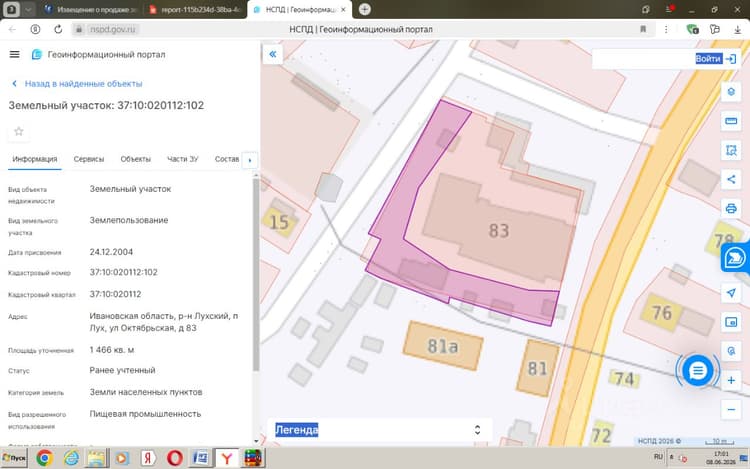
Task: Open Opera from the taskbar
Action: (175, 458)
